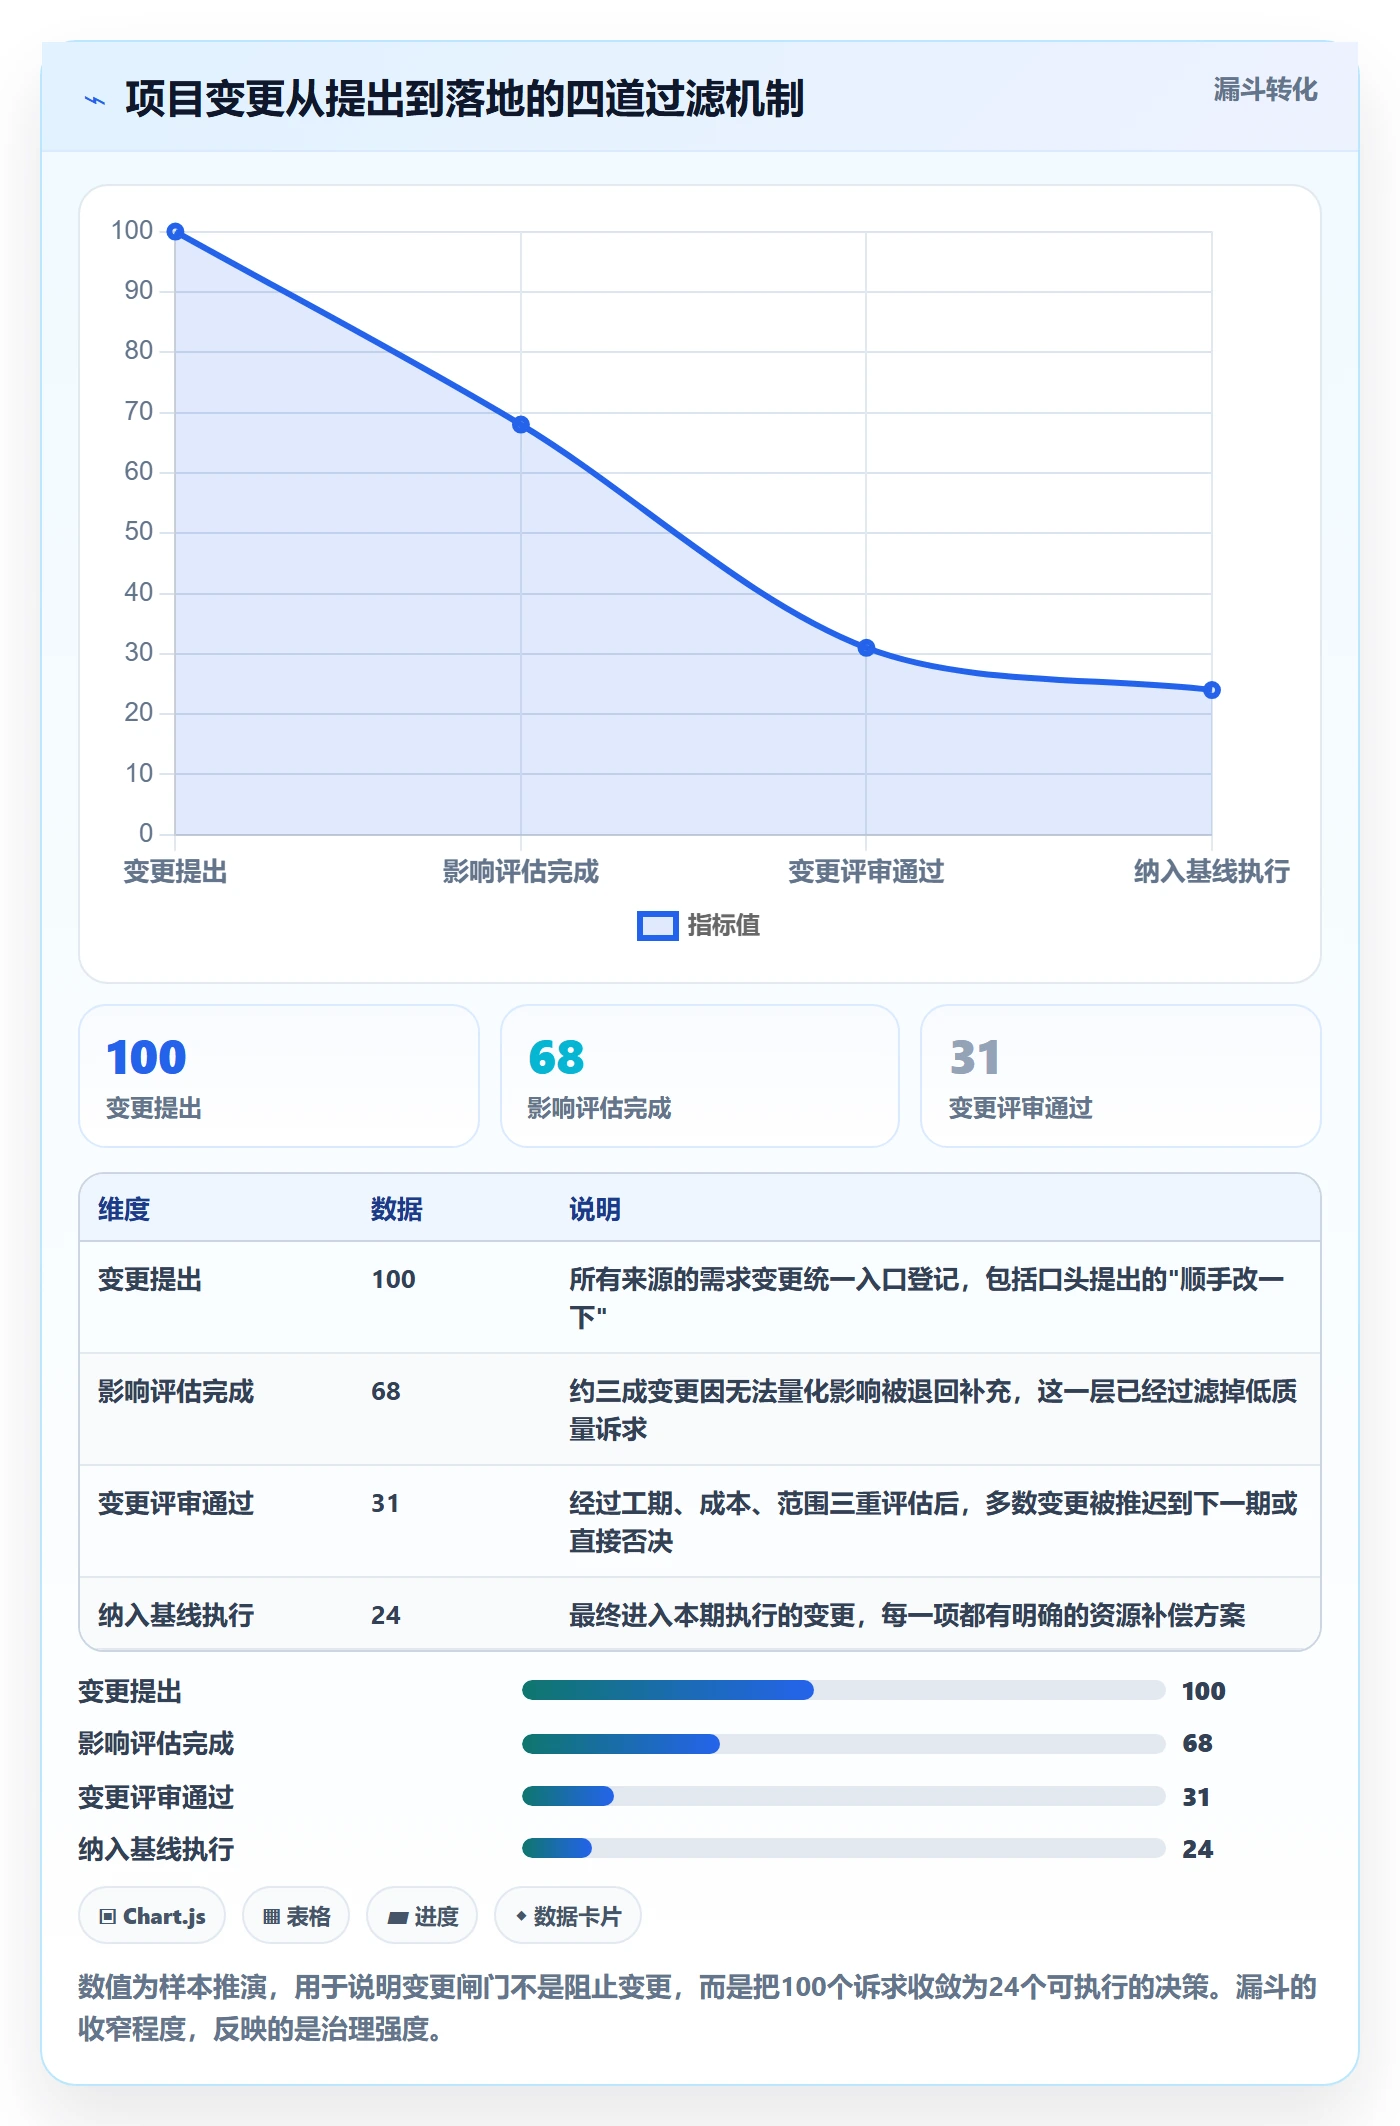The image size is (1400, 2126).
Task: Select the chart data point at 纳入基线执行
Action: 1211,690
